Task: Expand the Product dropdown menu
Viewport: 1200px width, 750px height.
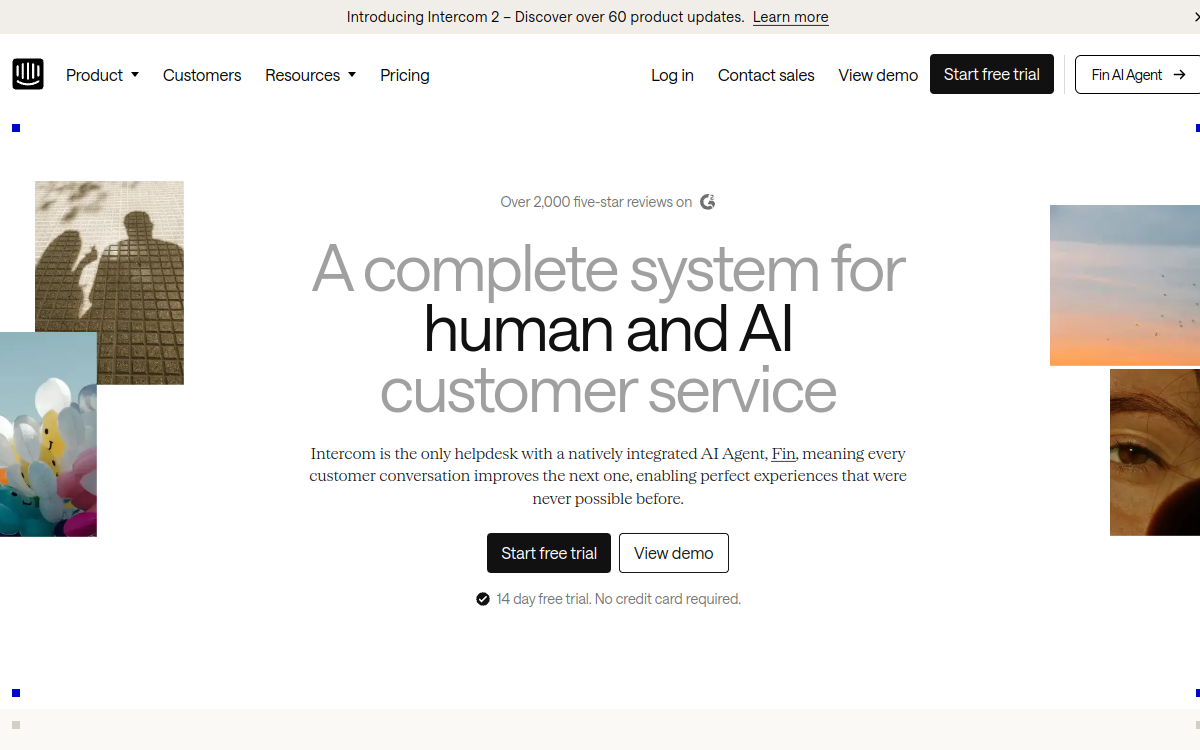Action: click(102, 75)
